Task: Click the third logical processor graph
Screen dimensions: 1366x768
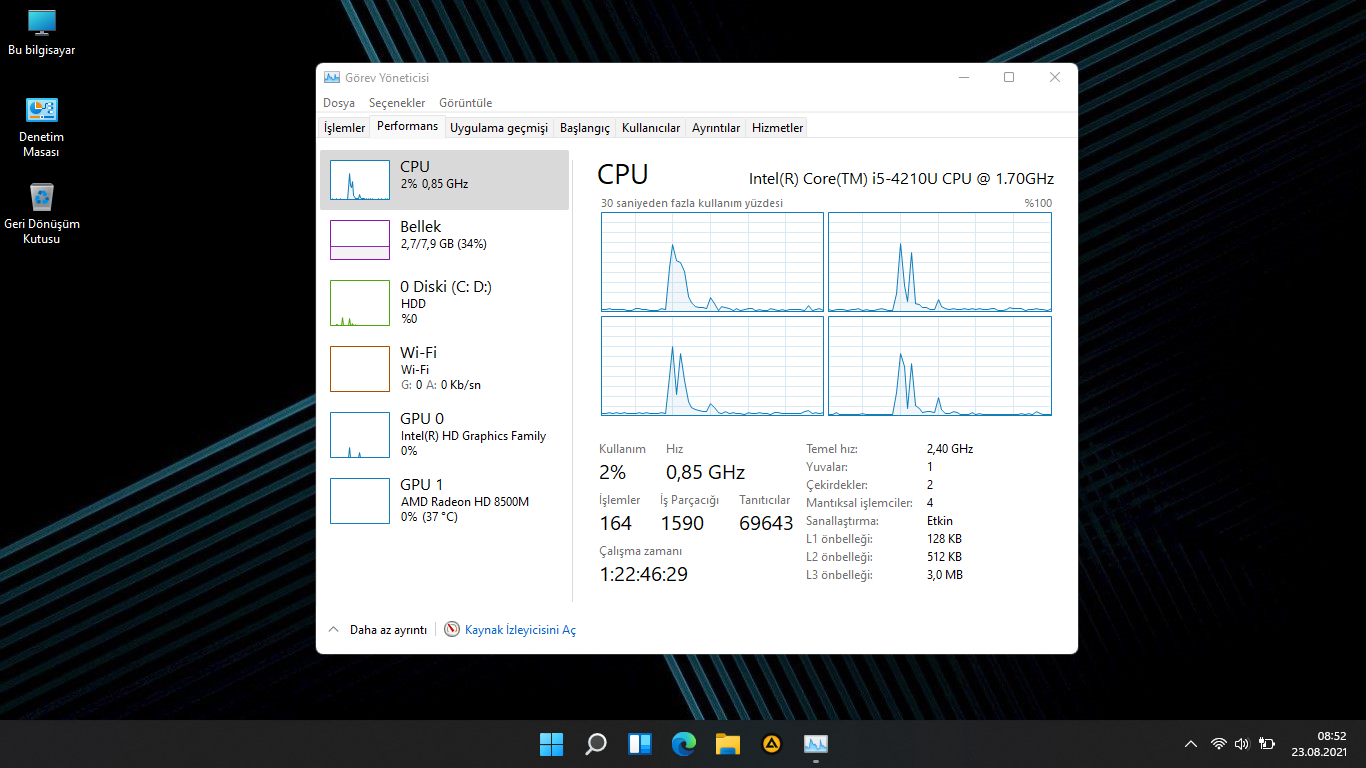Action: click(x=712, y=366)
